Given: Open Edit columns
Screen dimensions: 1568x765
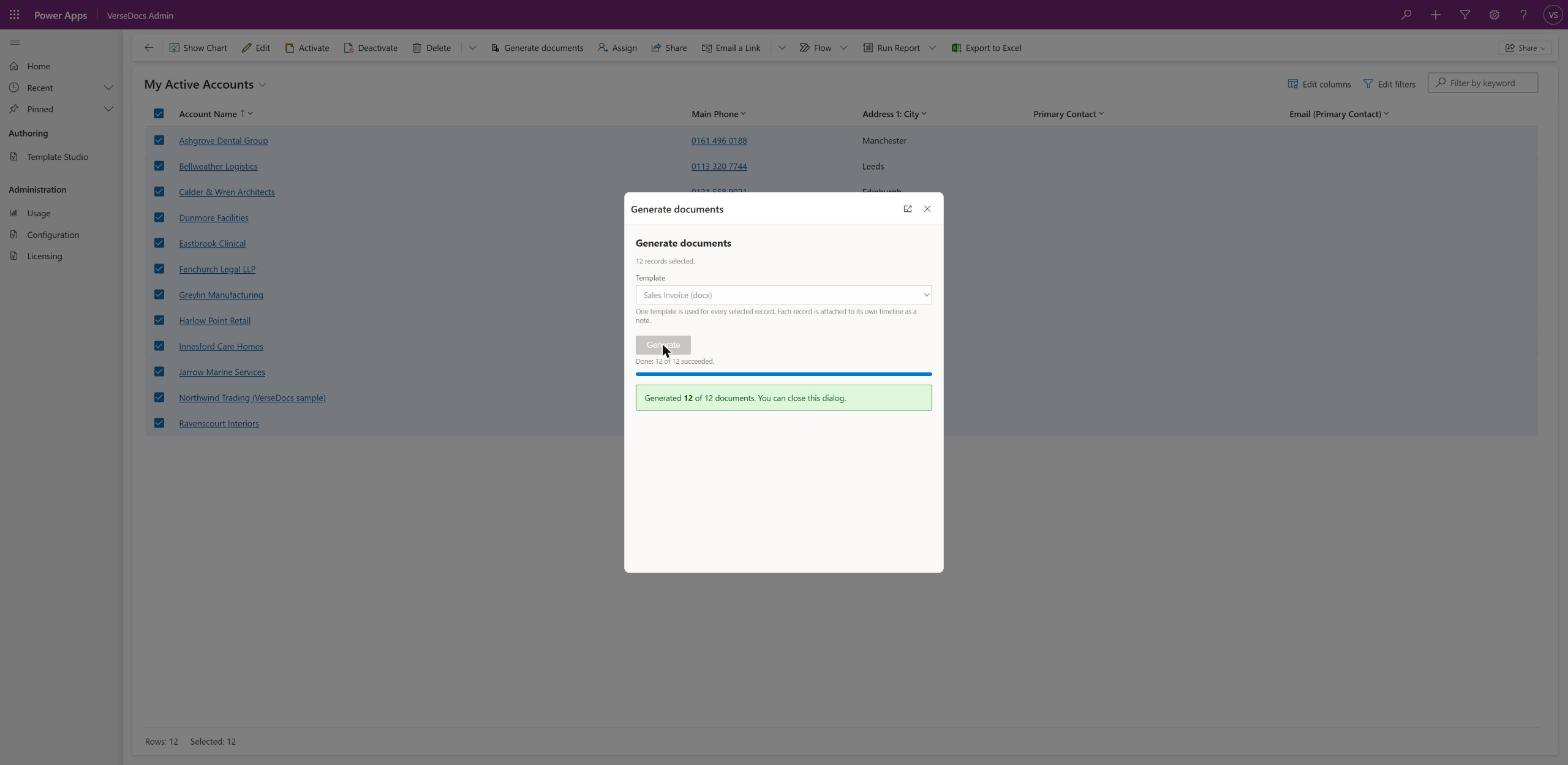Looking at the screenshot, I should click(1319, 84).
